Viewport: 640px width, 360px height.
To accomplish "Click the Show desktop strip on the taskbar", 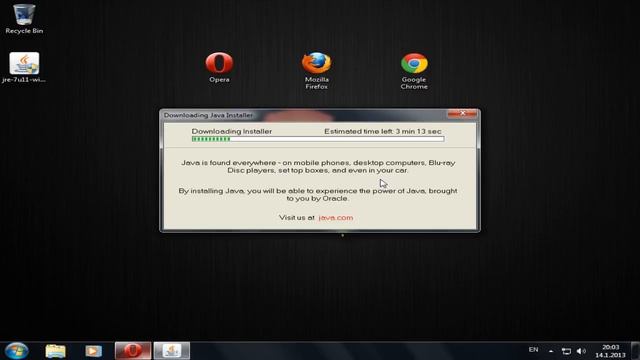I will 635,351.
